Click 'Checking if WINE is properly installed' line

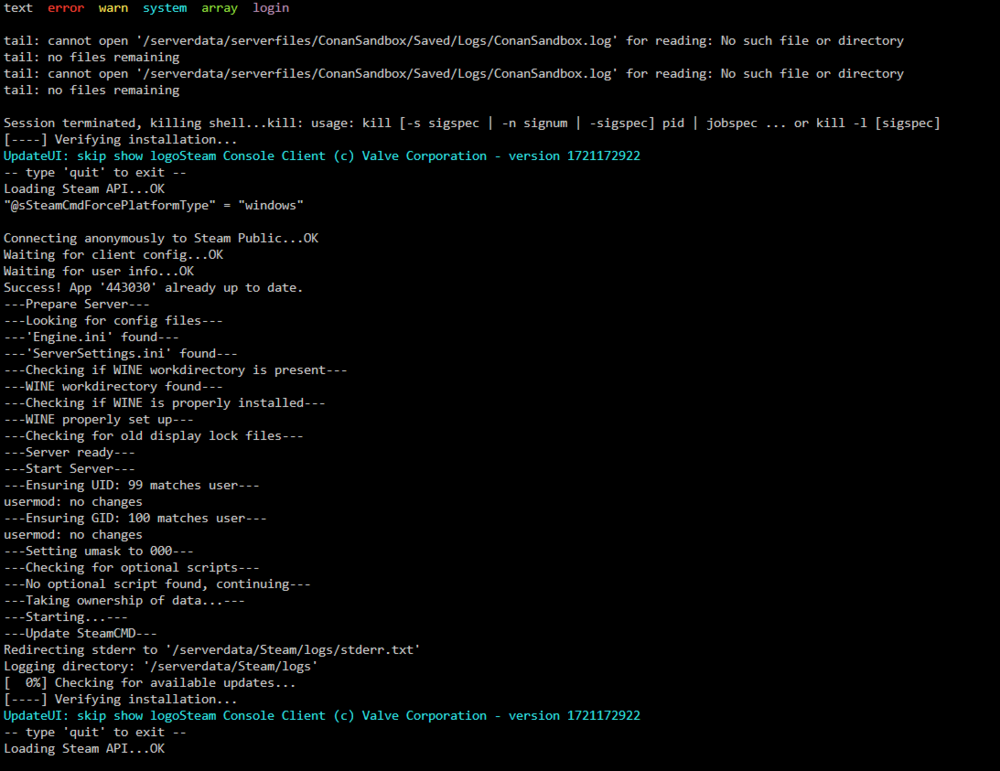point(165,403)
